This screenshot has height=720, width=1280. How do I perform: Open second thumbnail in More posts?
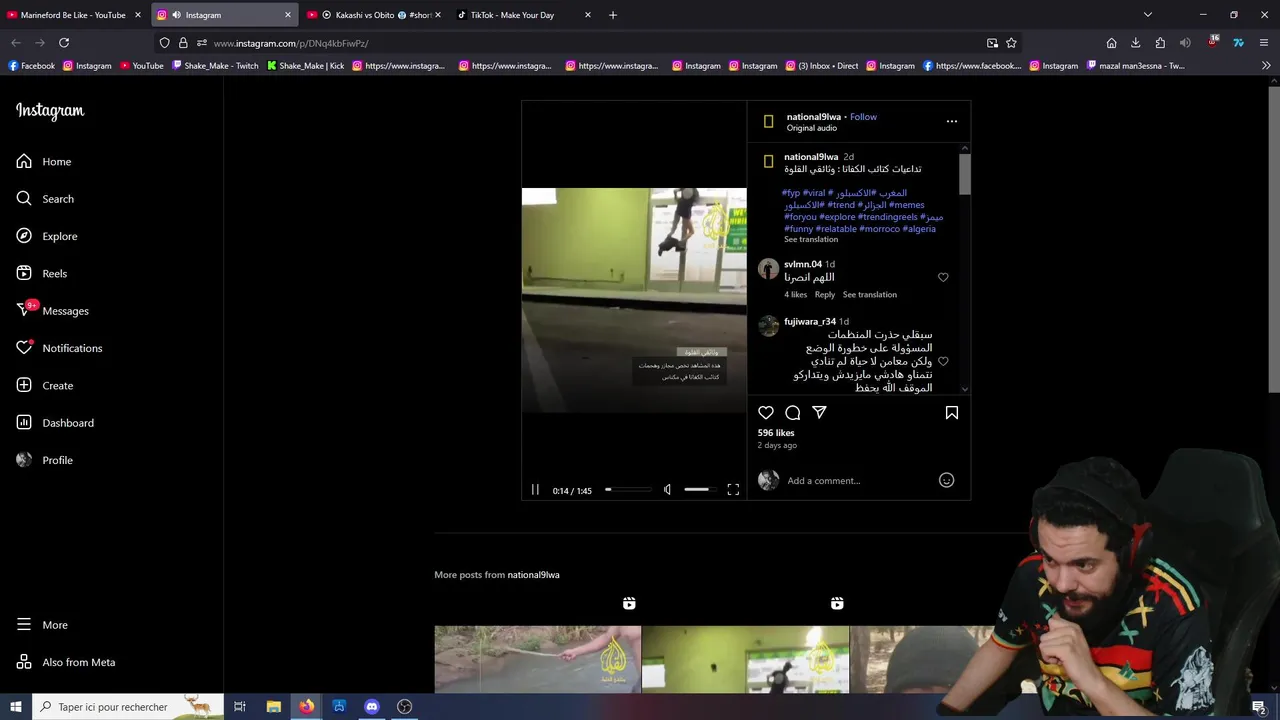coord(745,659)
